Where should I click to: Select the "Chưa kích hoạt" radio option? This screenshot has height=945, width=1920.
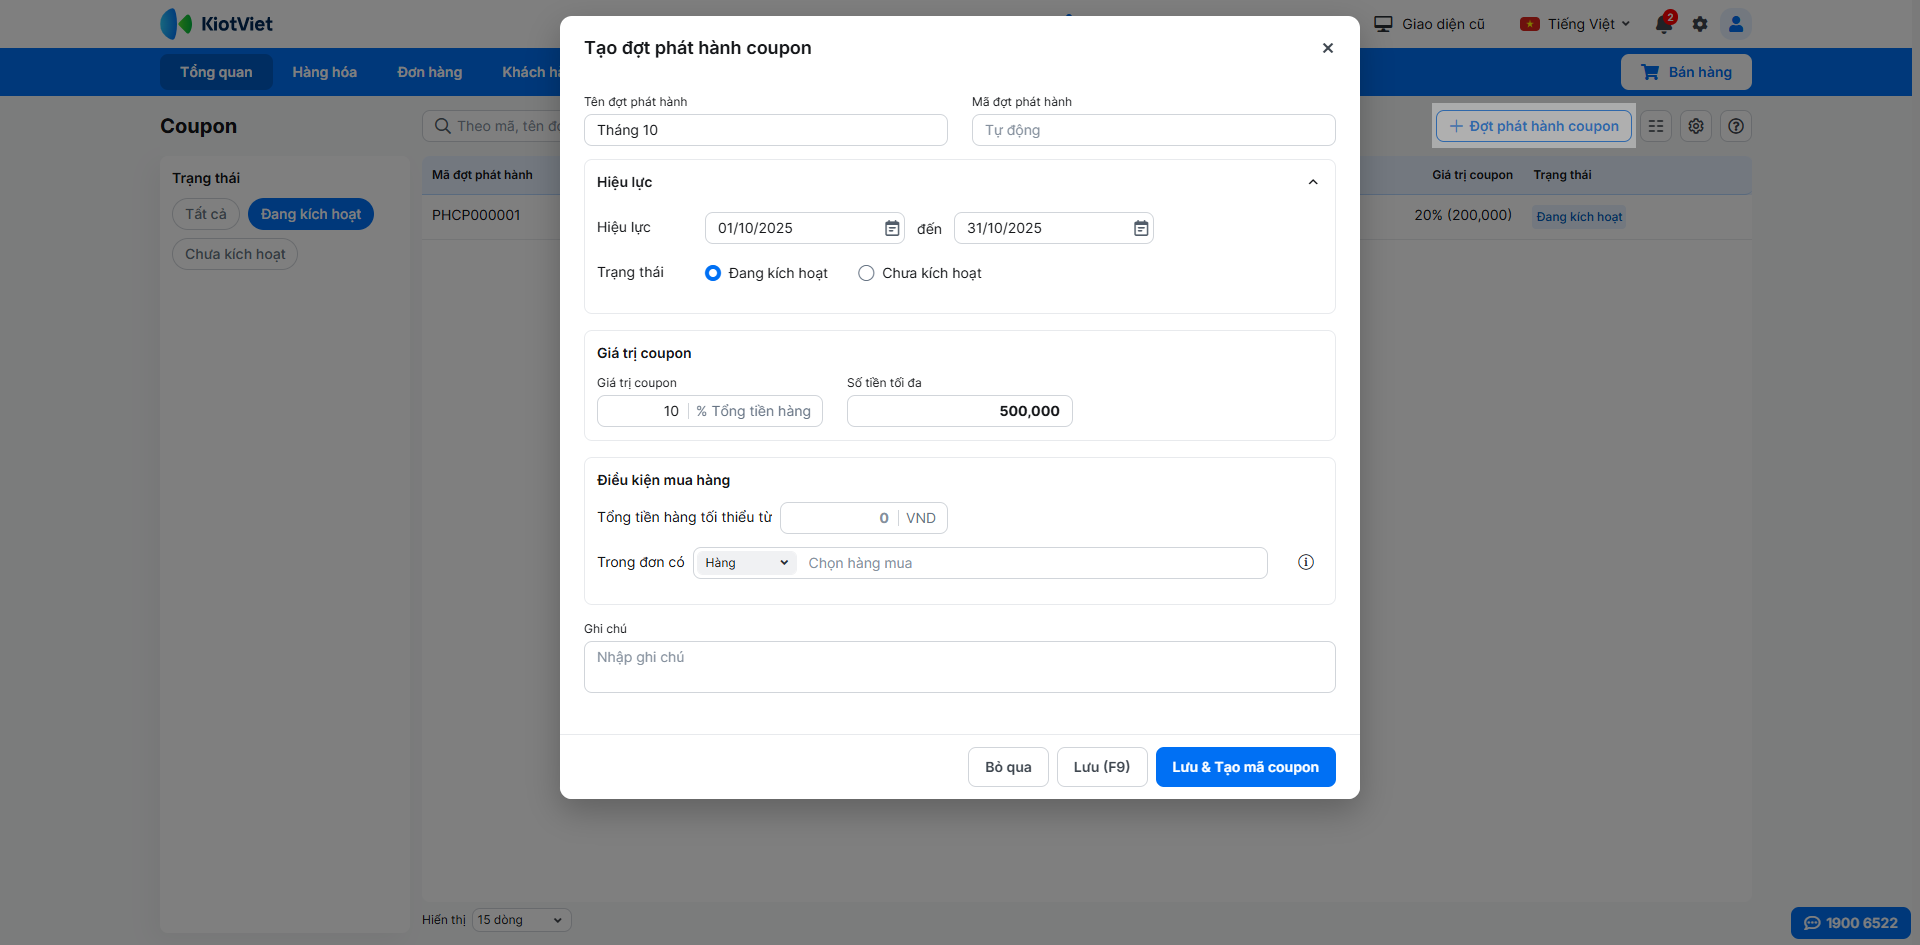[866, 273]
